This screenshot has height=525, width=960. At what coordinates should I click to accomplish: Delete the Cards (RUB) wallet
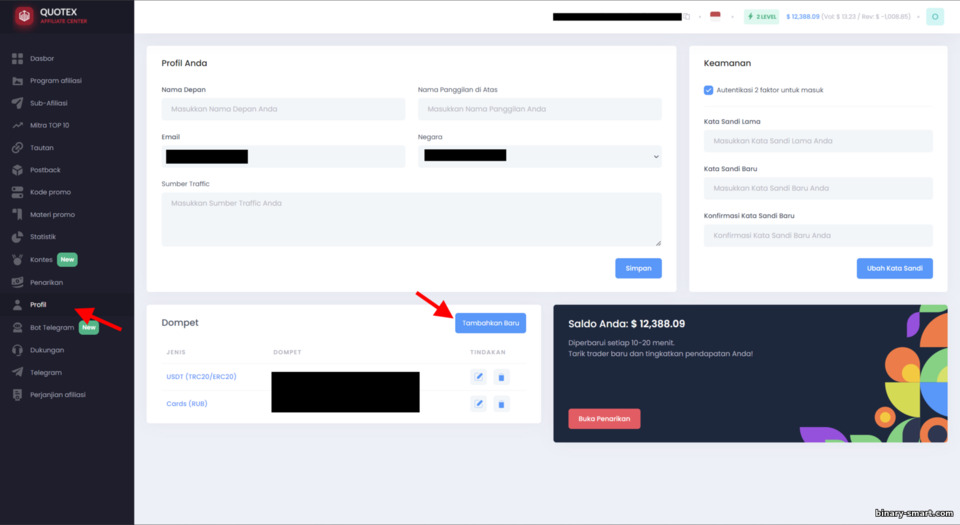(501, 404)
